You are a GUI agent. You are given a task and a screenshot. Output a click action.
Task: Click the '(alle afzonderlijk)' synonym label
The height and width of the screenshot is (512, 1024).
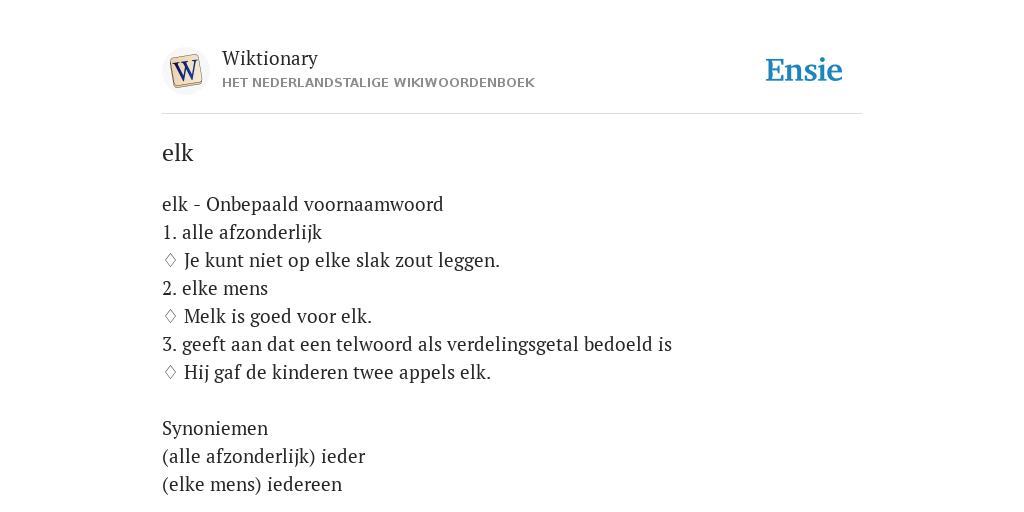238,456
